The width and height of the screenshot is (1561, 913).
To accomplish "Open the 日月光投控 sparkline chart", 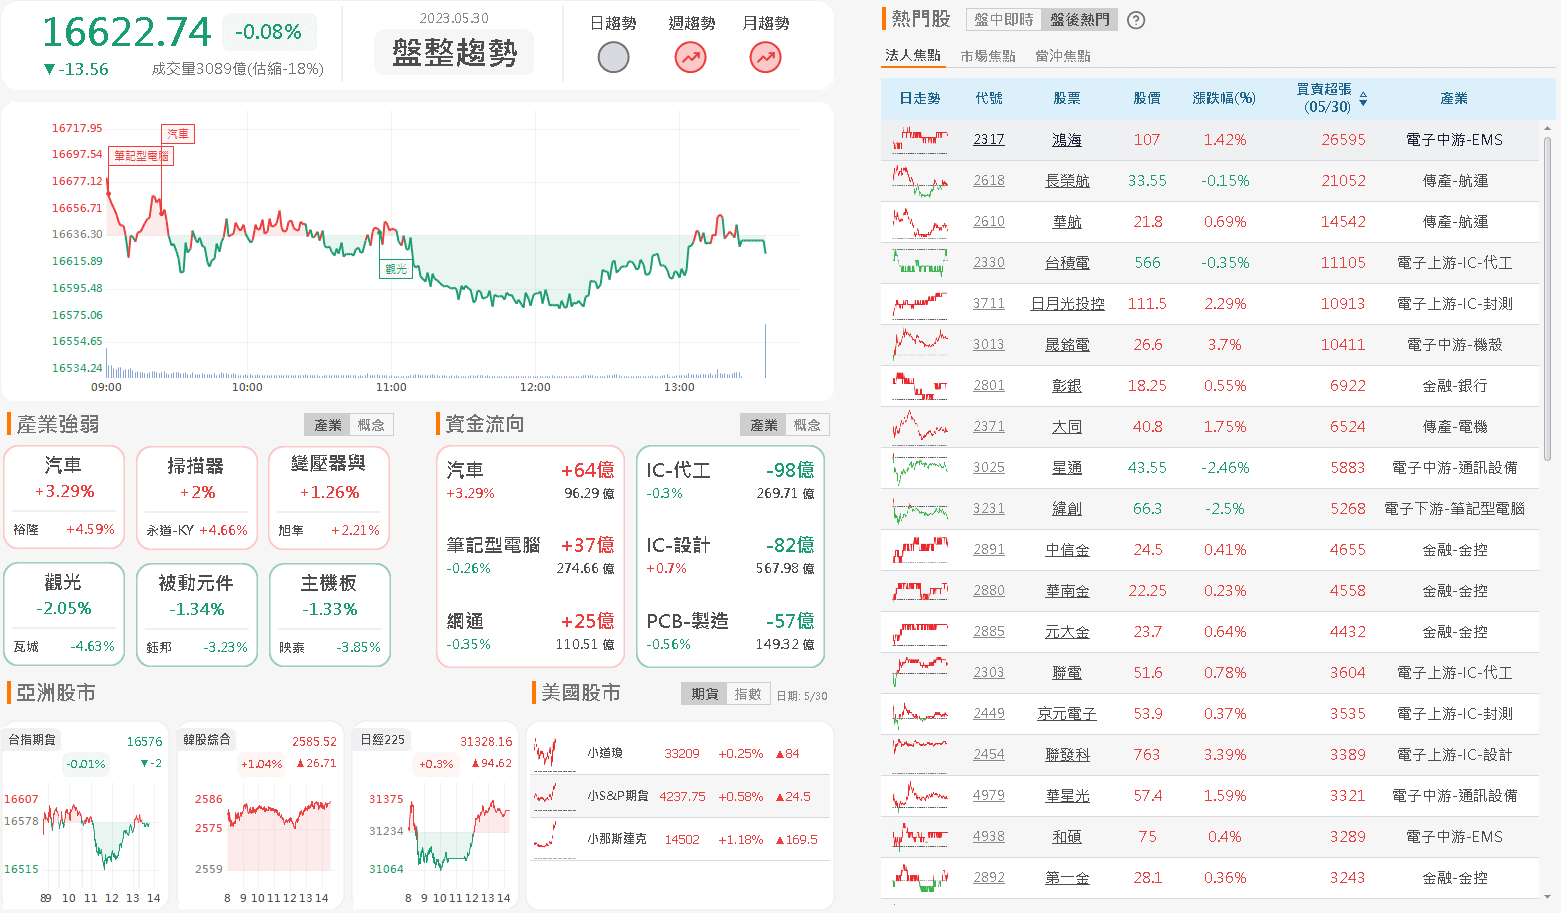I will click(920, 303).
